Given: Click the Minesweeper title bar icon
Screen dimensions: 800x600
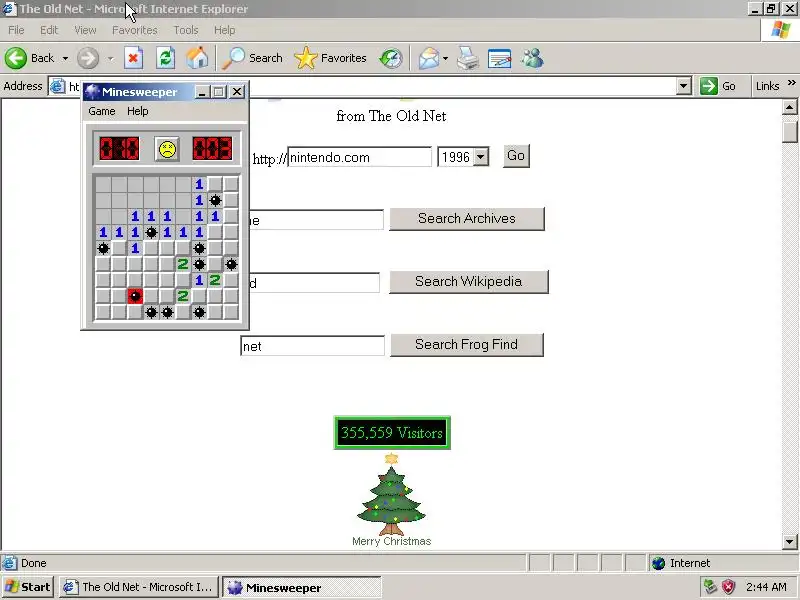Looking at the screenshot, I should (x=92, y=92).
